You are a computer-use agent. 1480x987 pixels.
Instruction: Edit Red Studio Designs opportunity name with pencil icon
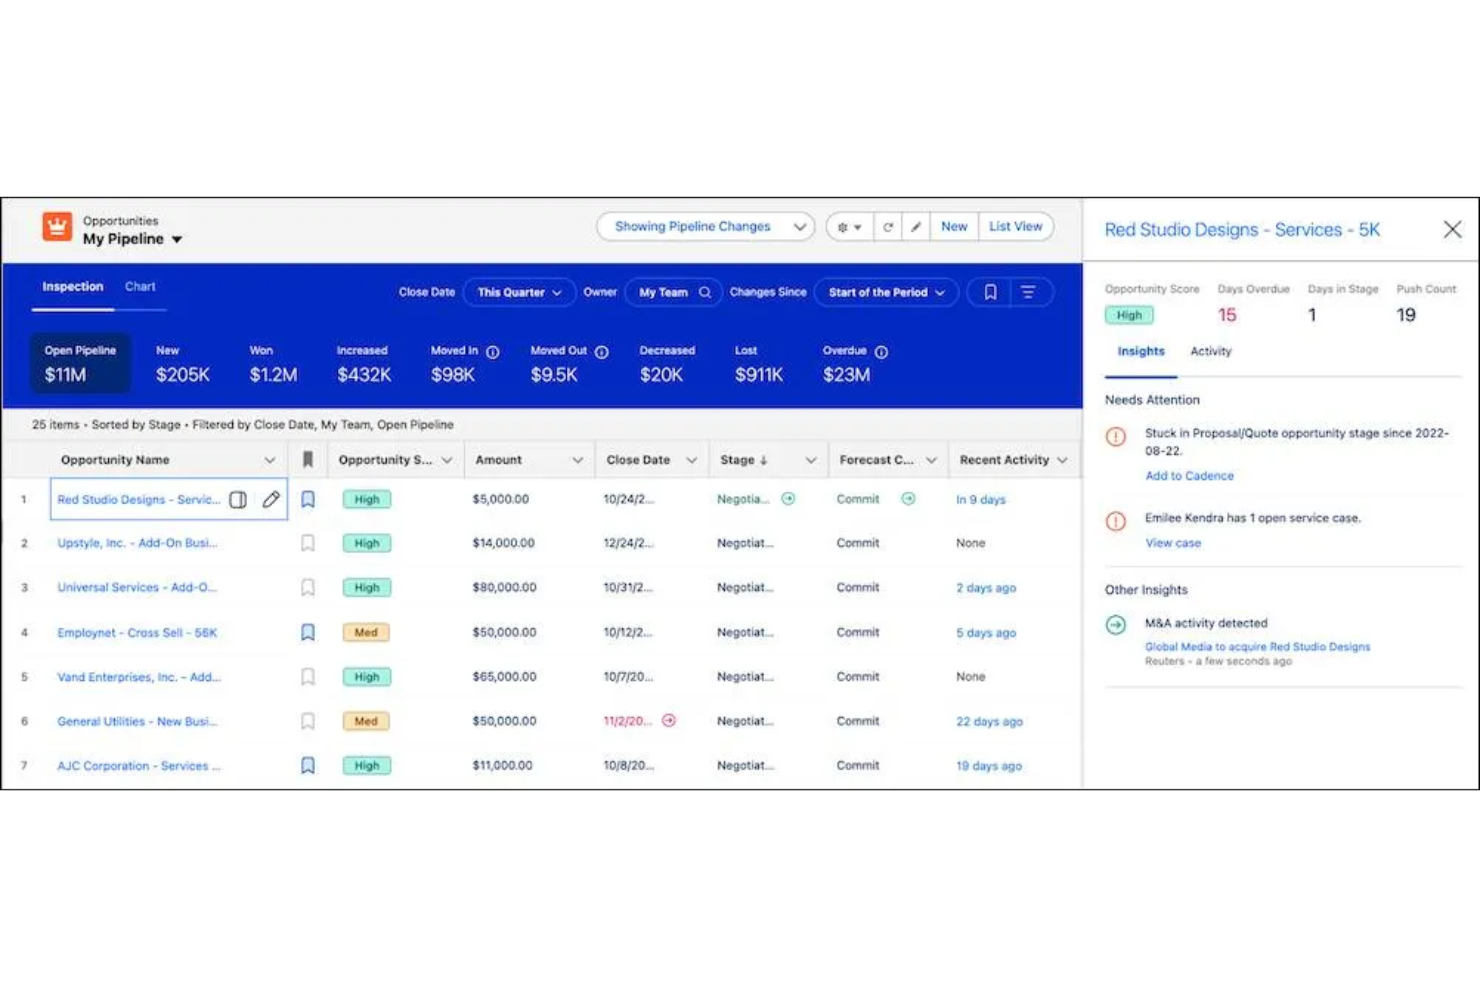pyautogui.click(x=271, y=499)
